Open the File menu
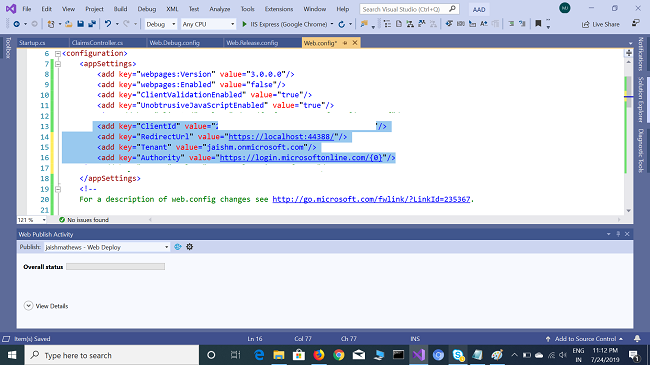The width and height of the screenshot is (650, 365). click(x=27, y=9)
